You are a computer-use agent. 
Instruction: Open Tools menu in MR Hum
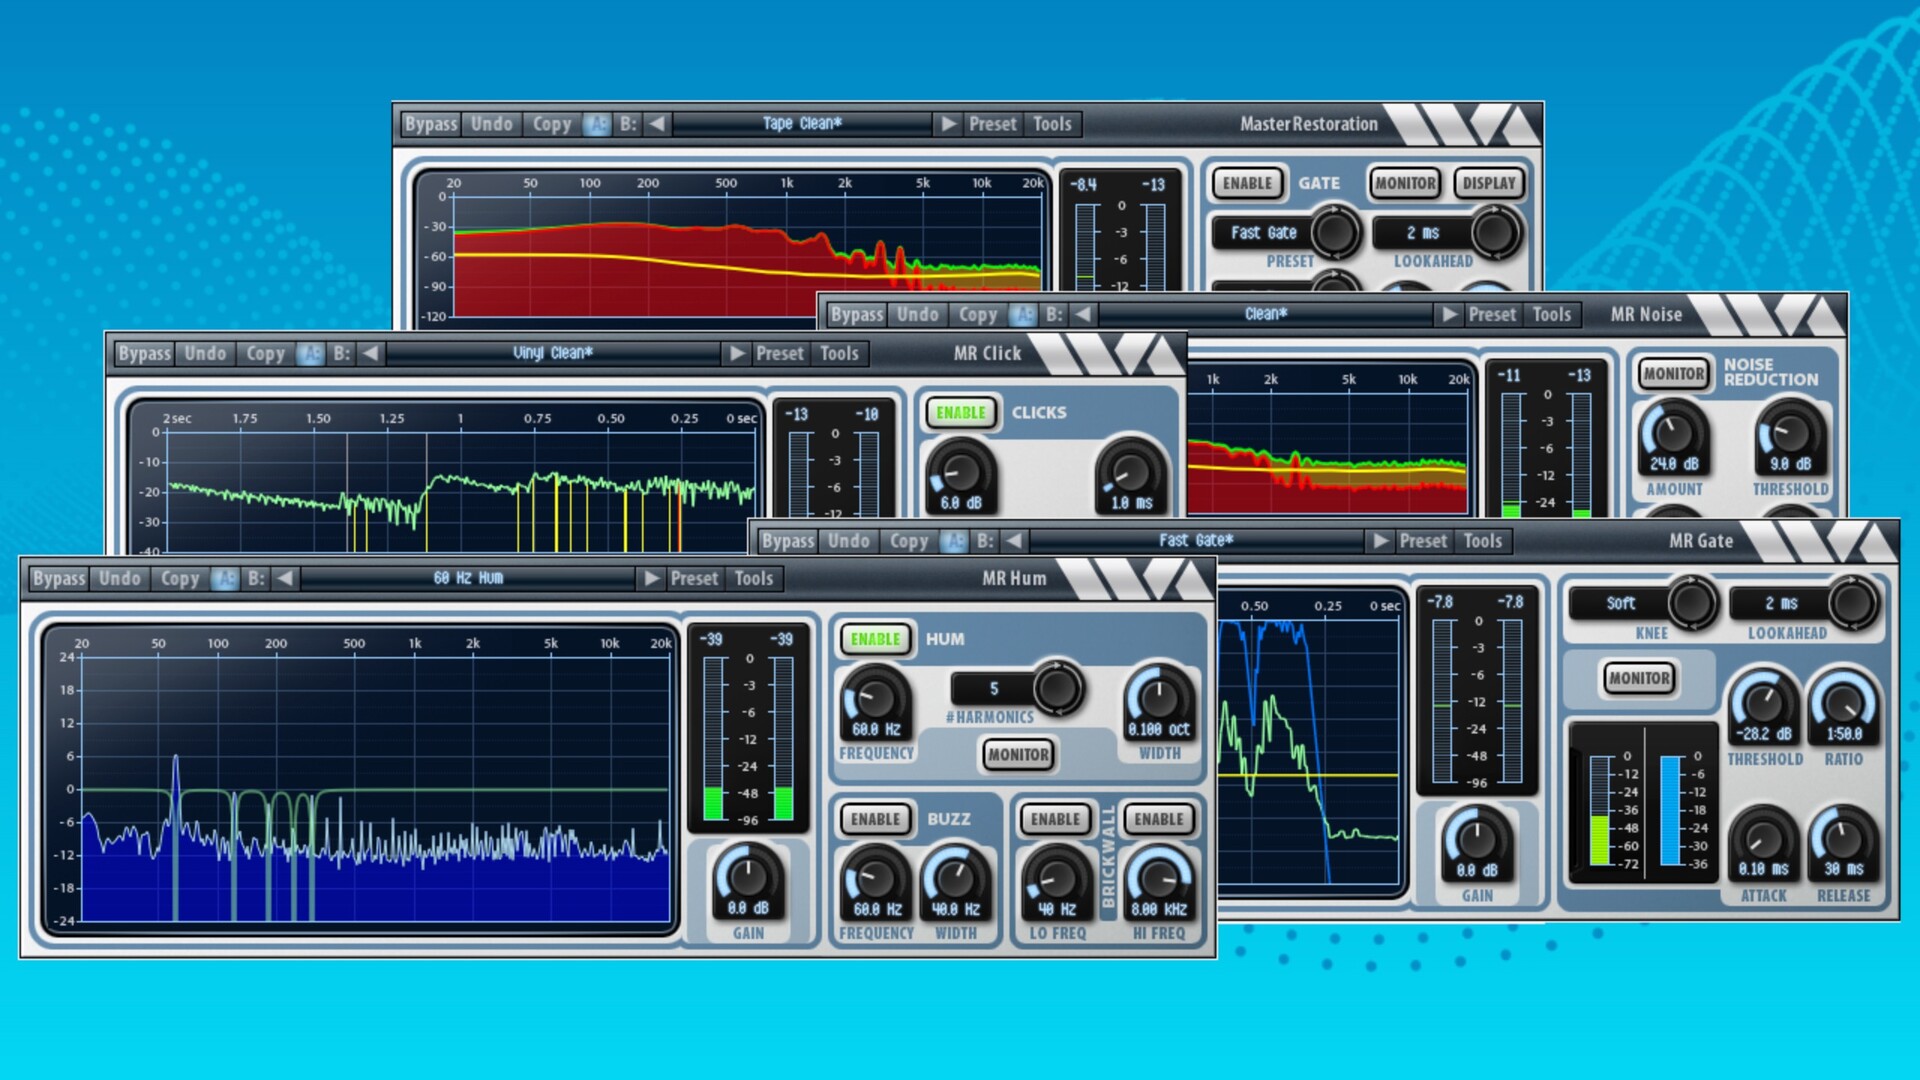pos(754,578)
